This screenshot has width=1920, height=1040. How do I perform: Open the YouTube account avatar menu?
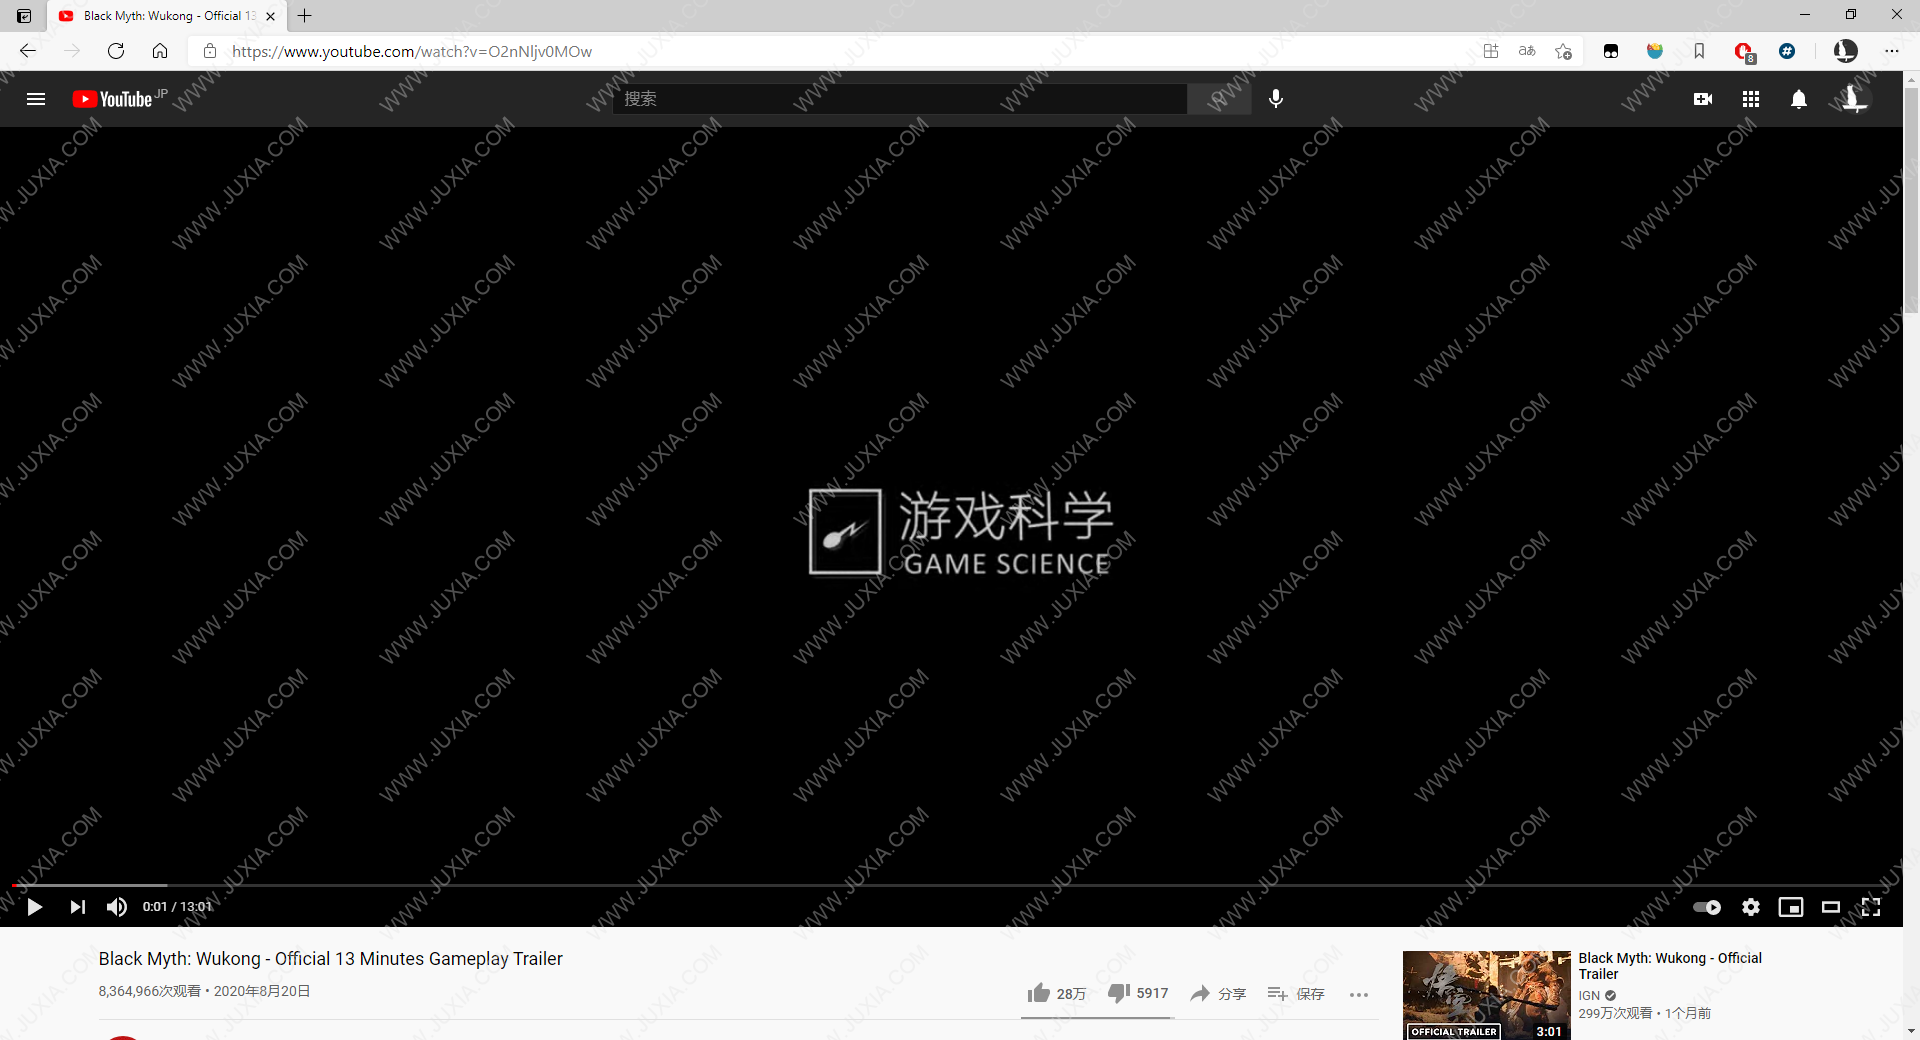pos(1854,99)
